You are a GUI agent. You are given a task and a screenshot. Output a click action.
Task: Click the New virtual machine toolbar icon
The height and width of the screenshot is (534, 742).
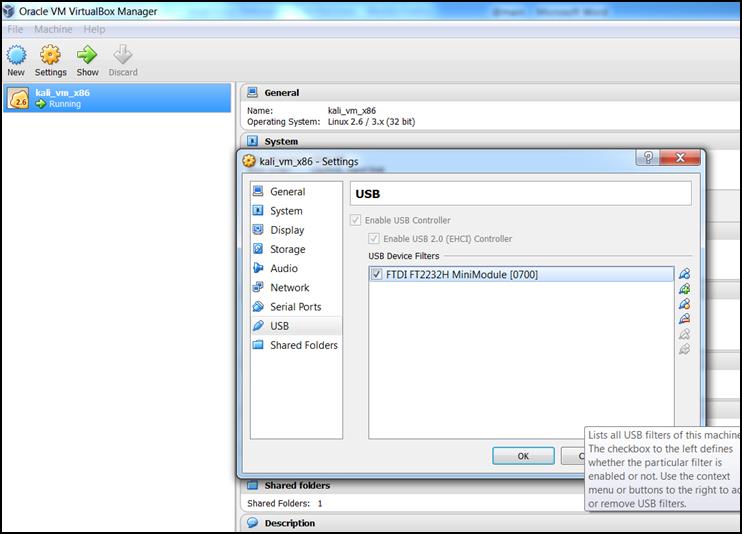[x=16, y=61]
